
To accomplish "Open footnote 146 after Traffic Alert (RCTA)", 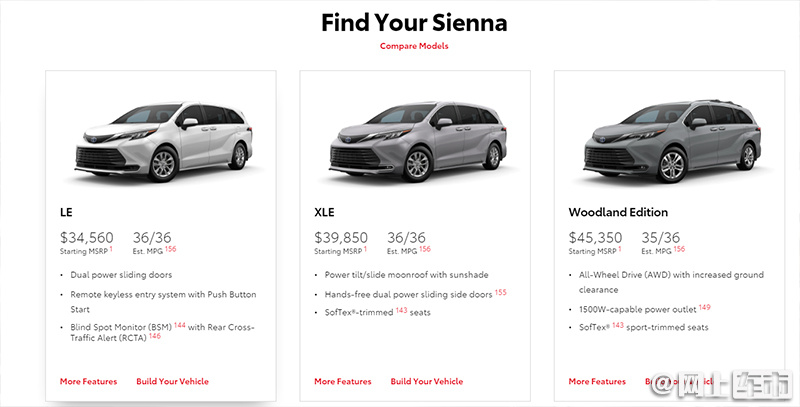I will coord(155,336).
